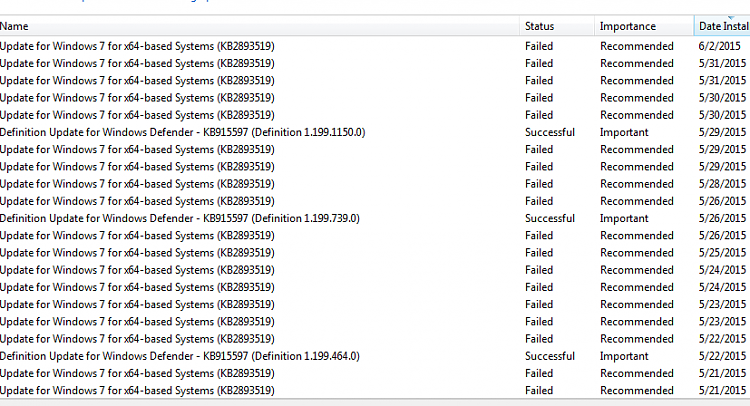The height and width of the screenshot is (406, 750).
Task: Click Failed status in the 5/22/2015 row
Action: pyautogui.click(x=539, y=339)
